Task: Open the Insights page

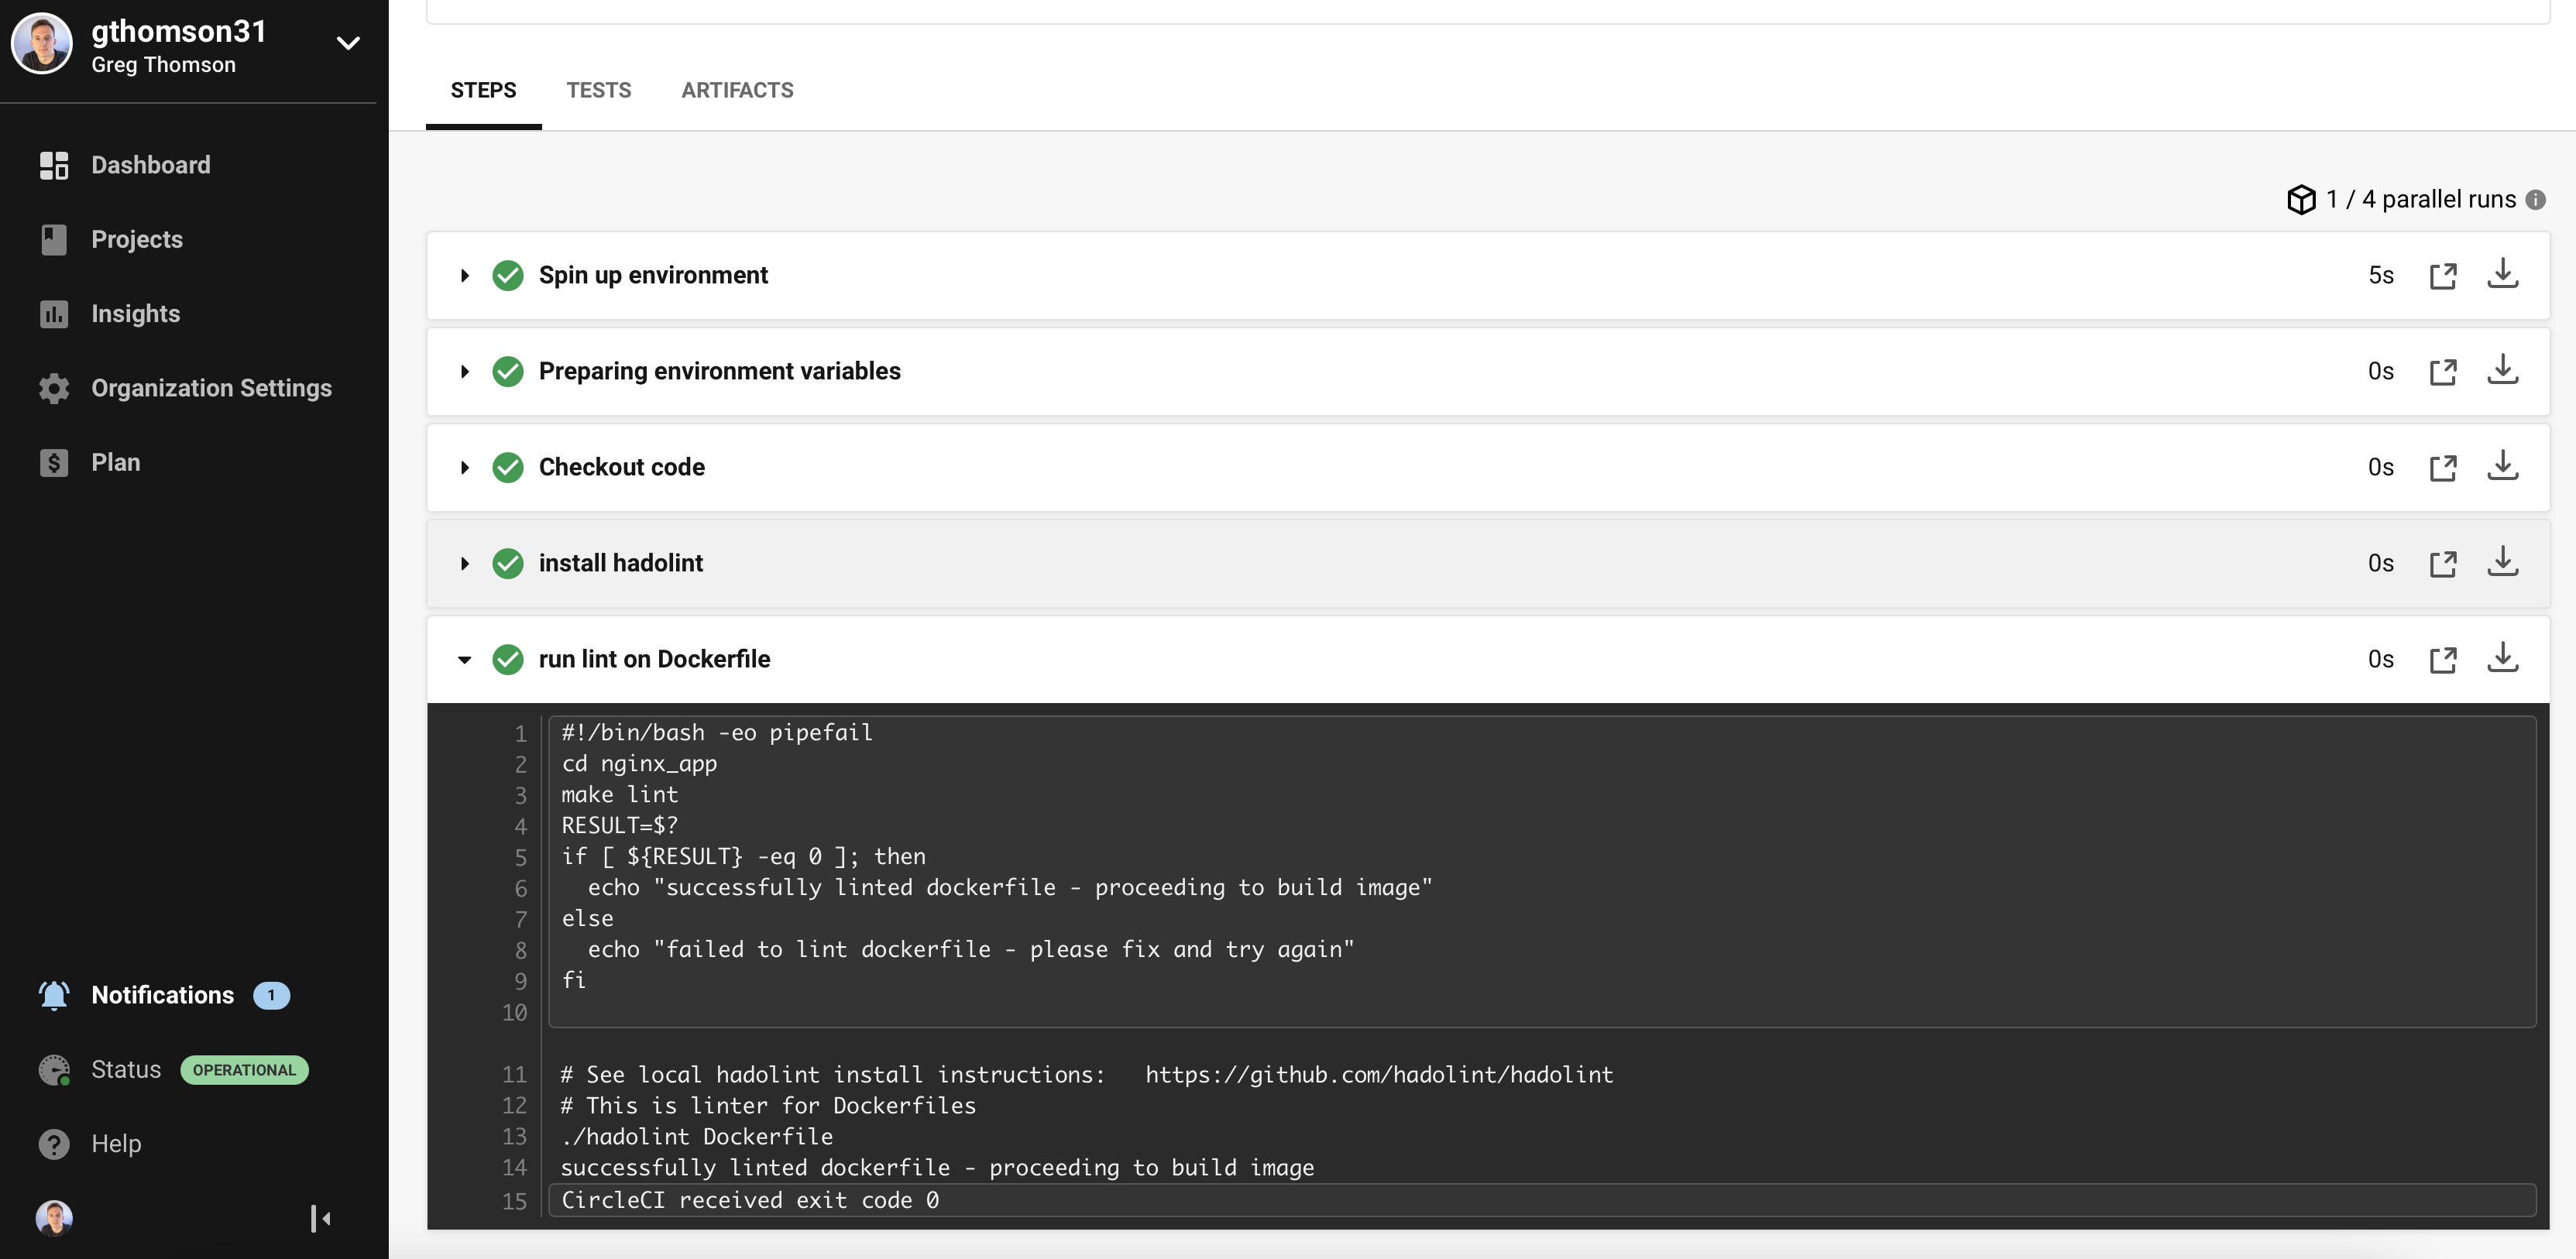Action: click(x=135, y=314)
